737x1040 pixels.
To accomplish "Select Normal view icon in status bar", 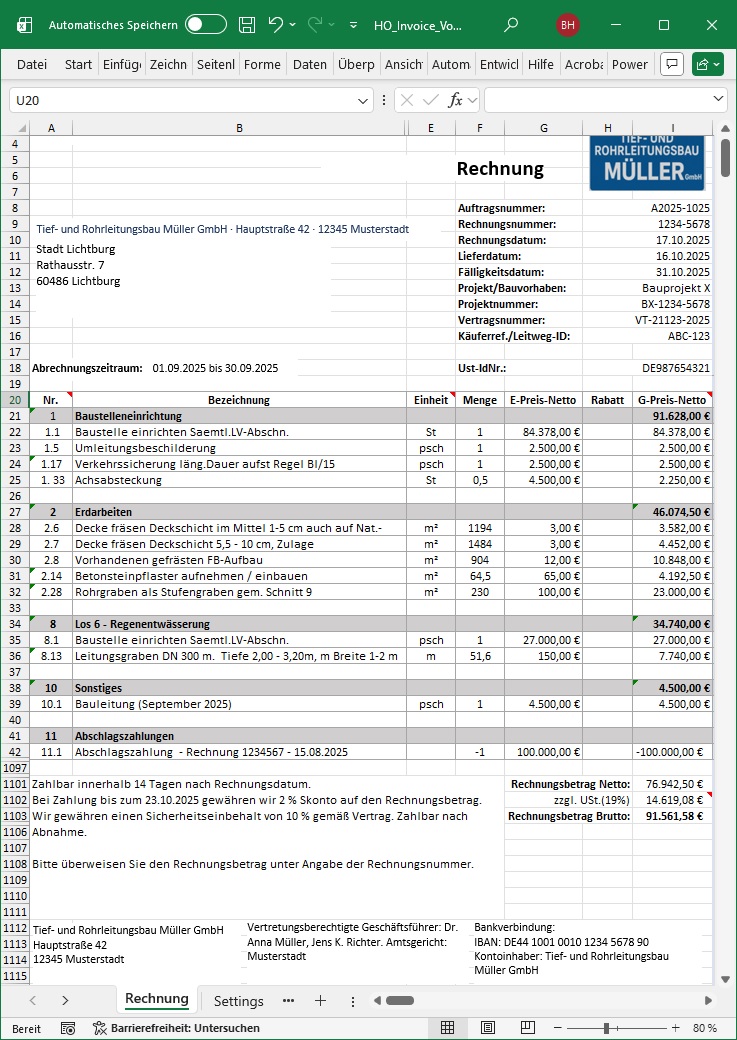I will (x=449, y=1028).
